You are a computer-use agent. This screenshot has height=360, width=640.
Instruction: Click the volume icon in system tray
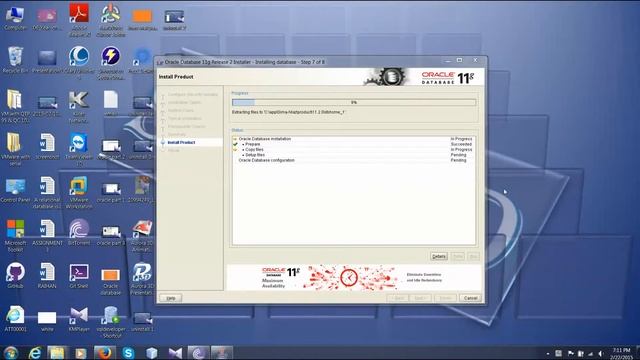coord(600,353)
